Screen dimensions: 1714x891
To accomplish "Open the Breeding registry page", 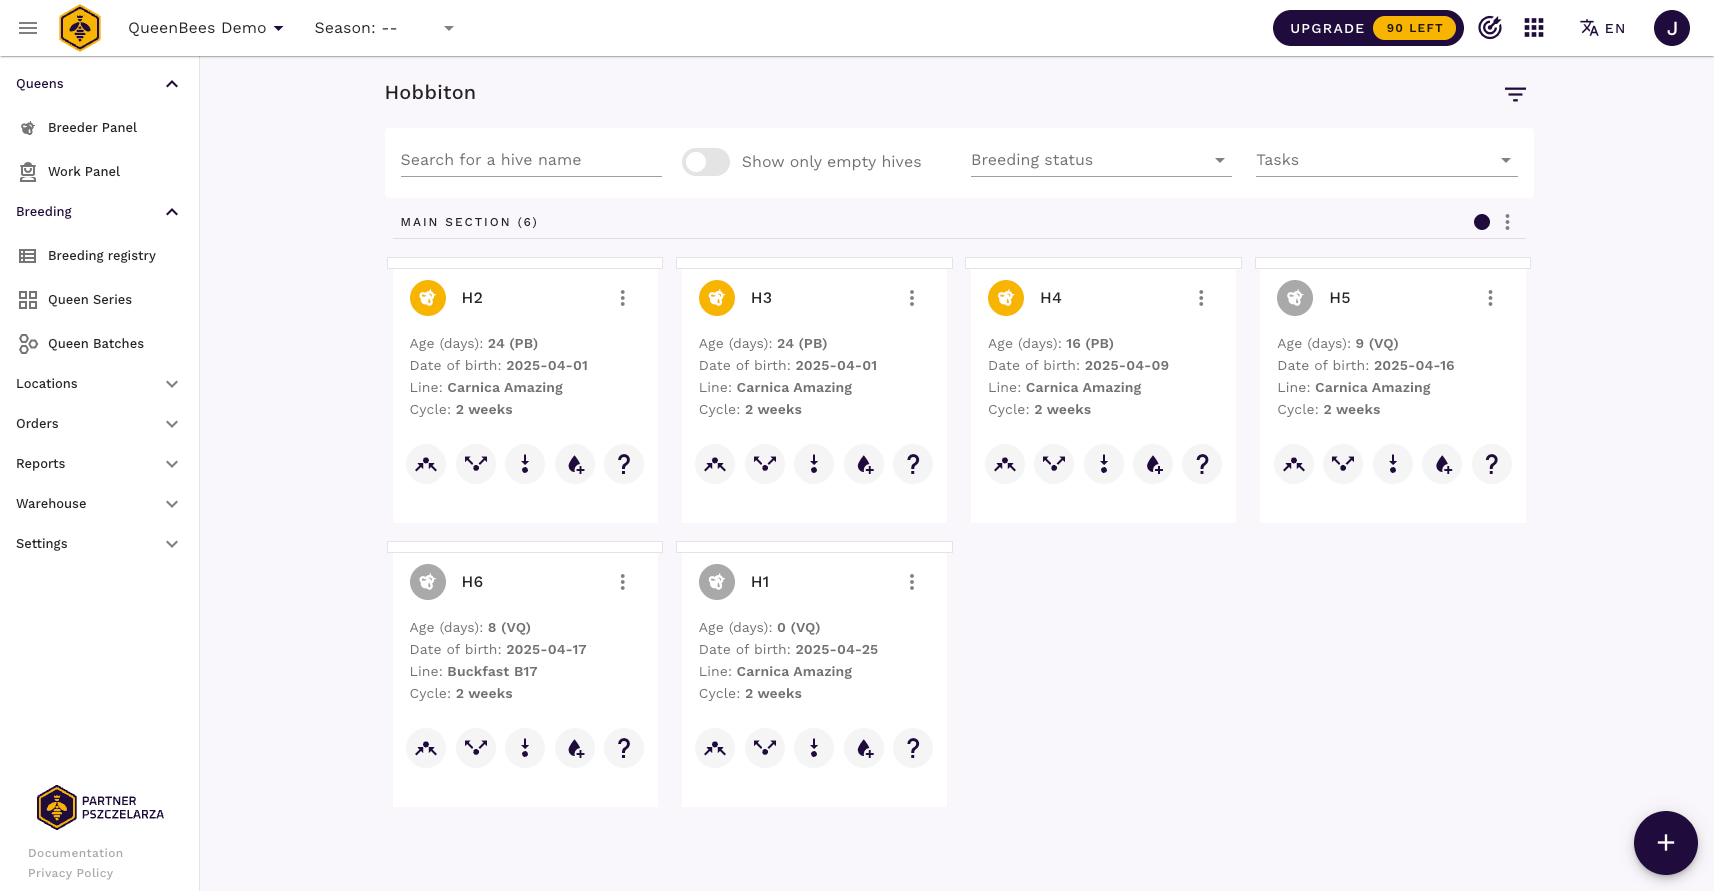I will (x=101, y=256).
